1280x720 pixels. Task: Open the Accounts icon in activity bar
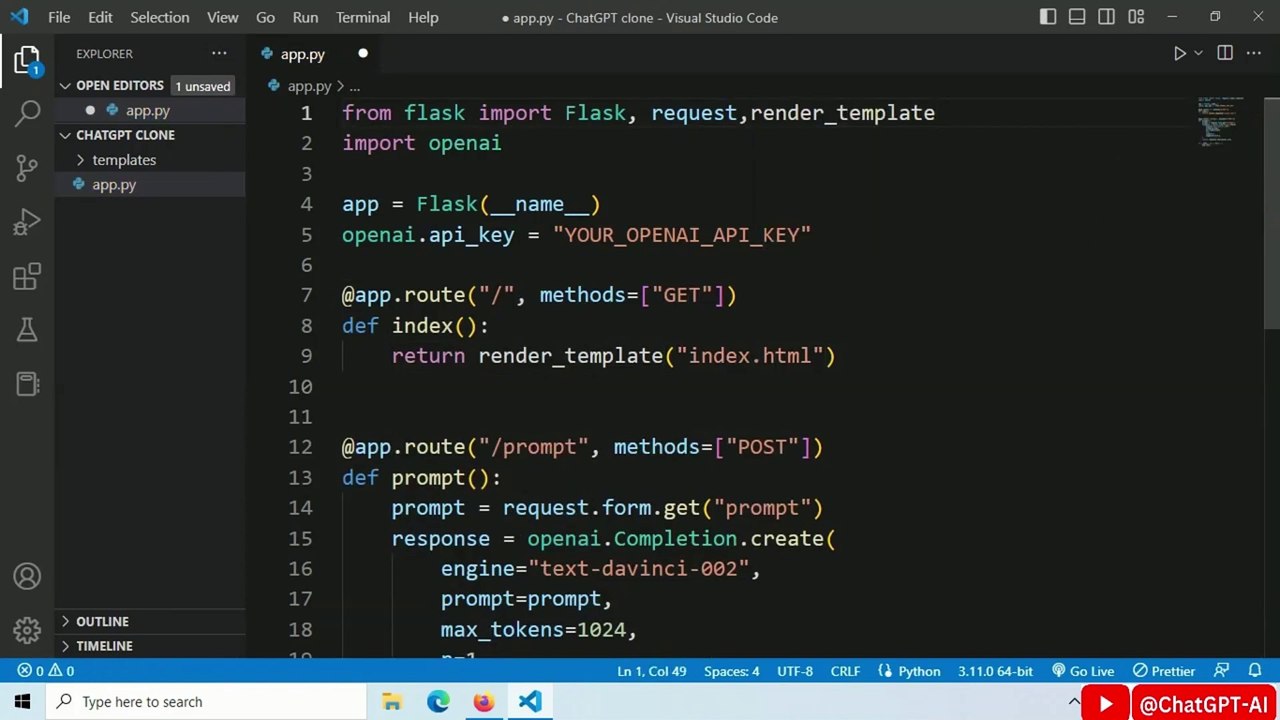tap(27, 576)
